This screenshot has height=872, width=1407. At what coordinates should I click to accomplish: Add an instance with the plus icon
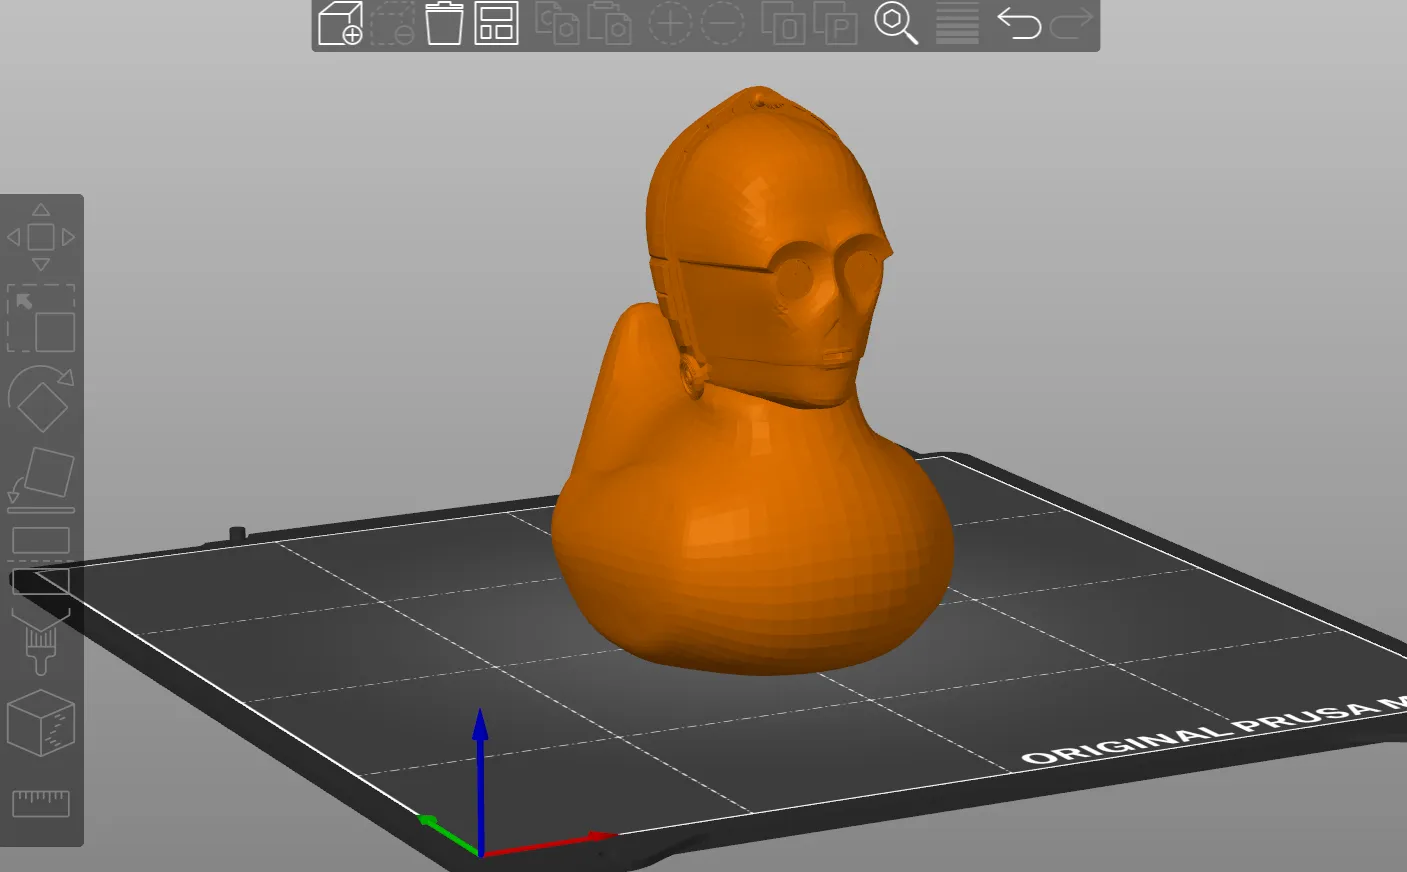(x=670, y=24)
